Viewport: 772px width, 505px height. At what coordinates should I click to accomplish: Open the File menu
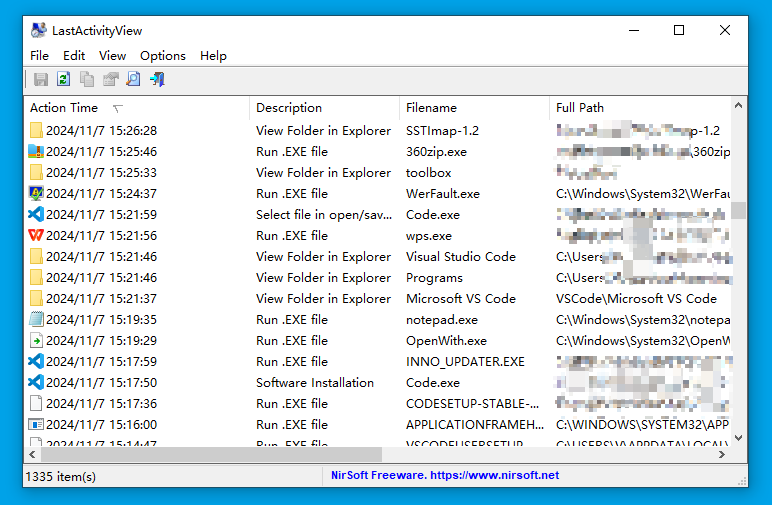[39, 56]
